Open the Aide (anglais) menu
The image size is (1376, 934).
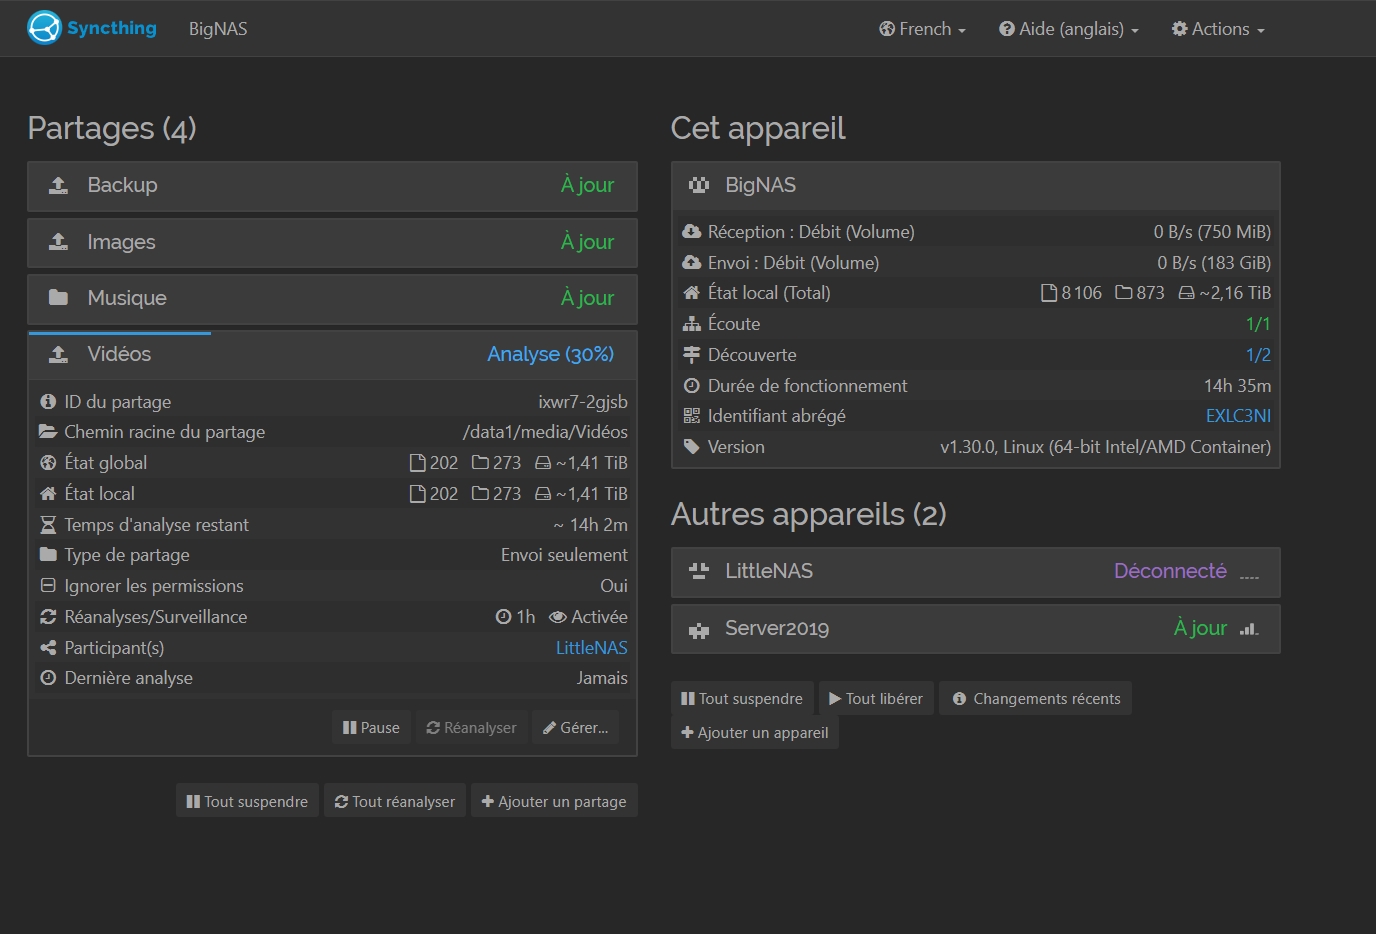click(x=1069, y=29)
